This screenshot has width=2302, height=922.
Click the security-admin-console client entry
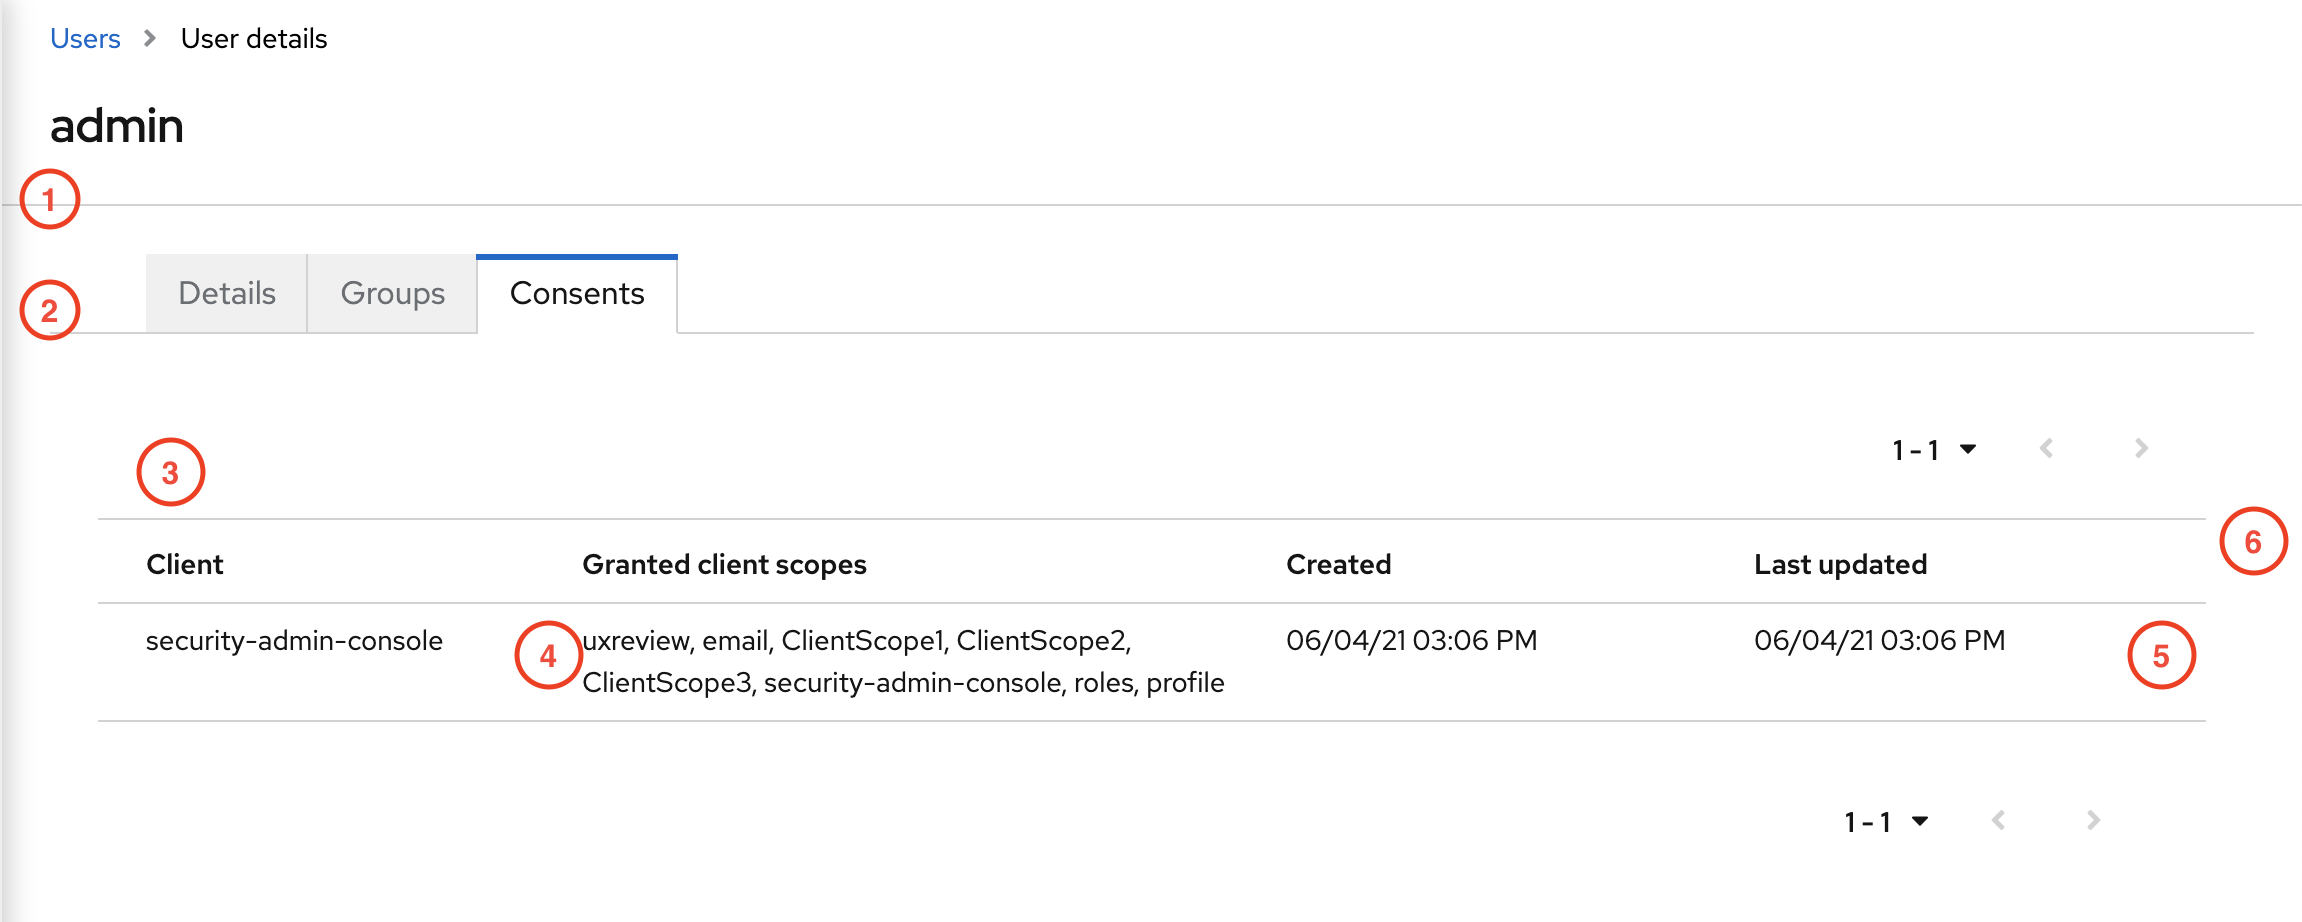pyautogui.click(x=295, y=641)
